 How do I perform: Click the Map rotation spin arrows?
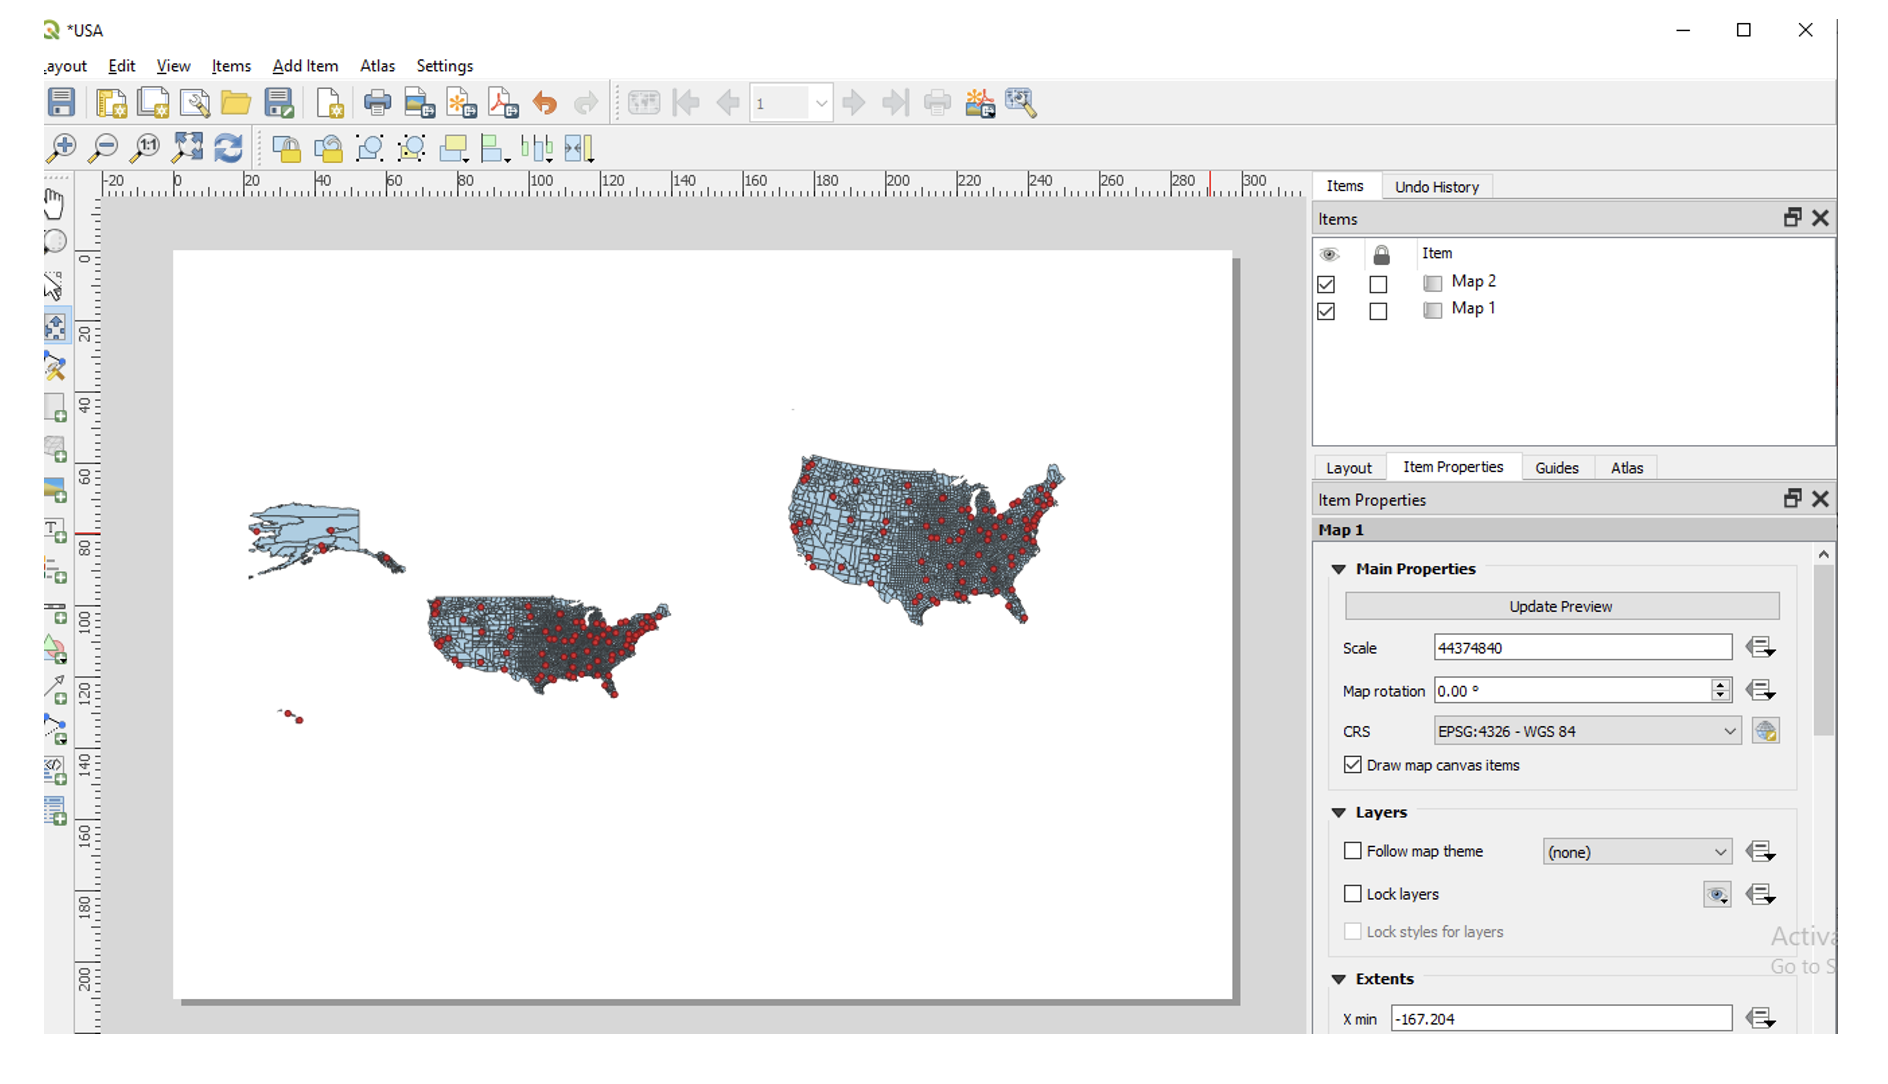point(1720,690)
